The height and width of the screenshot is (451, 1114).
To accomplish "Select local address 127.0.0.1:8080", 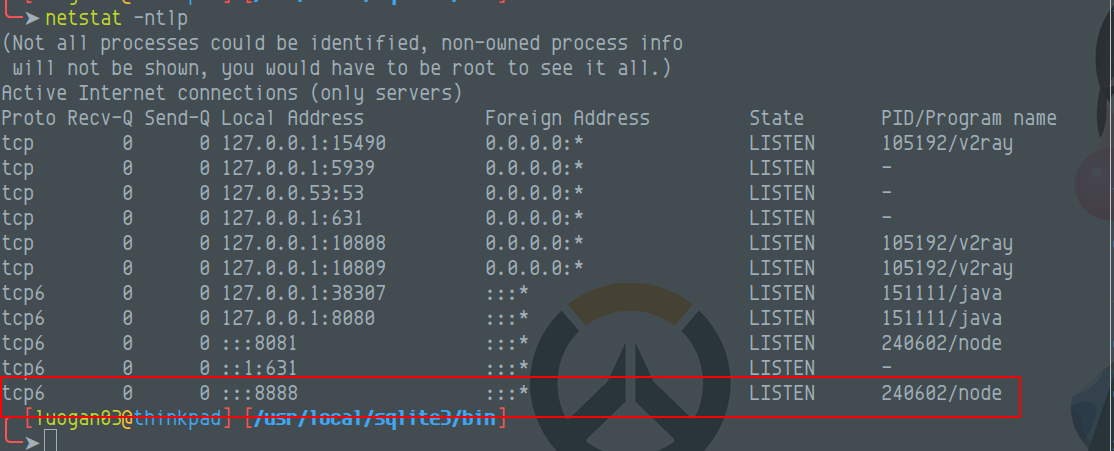I will [298, 318].
